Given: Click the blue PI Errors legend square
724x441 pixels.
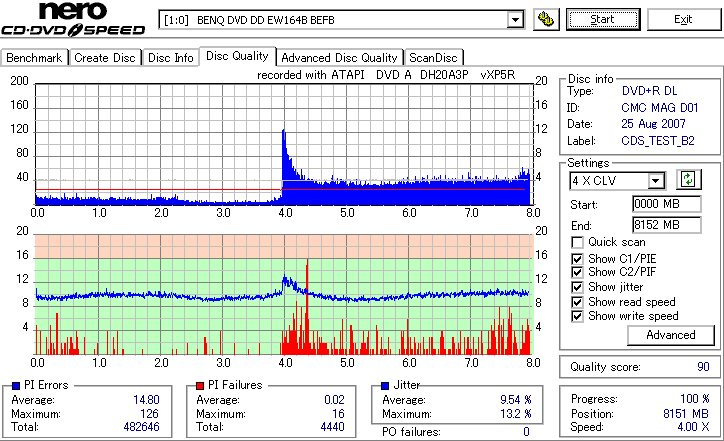Looking at the screenshot, I should (16, 386).
